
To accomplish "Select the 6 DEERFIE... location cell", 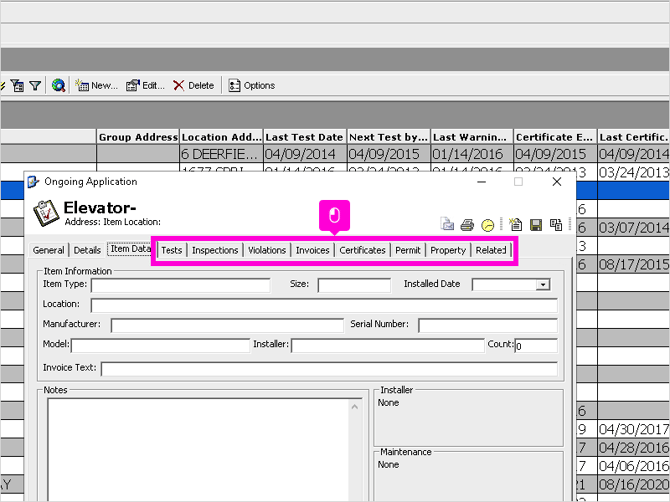I will point(221,154).
